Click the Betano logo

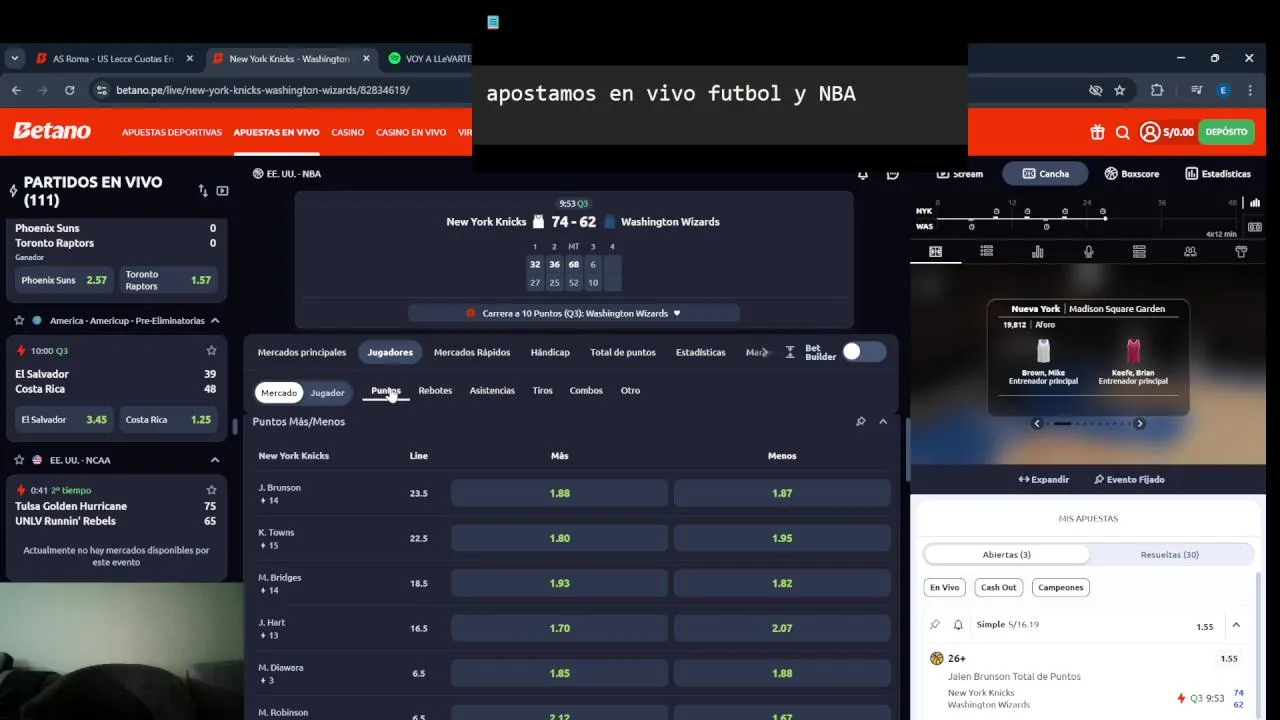click(x=52, y=131)
